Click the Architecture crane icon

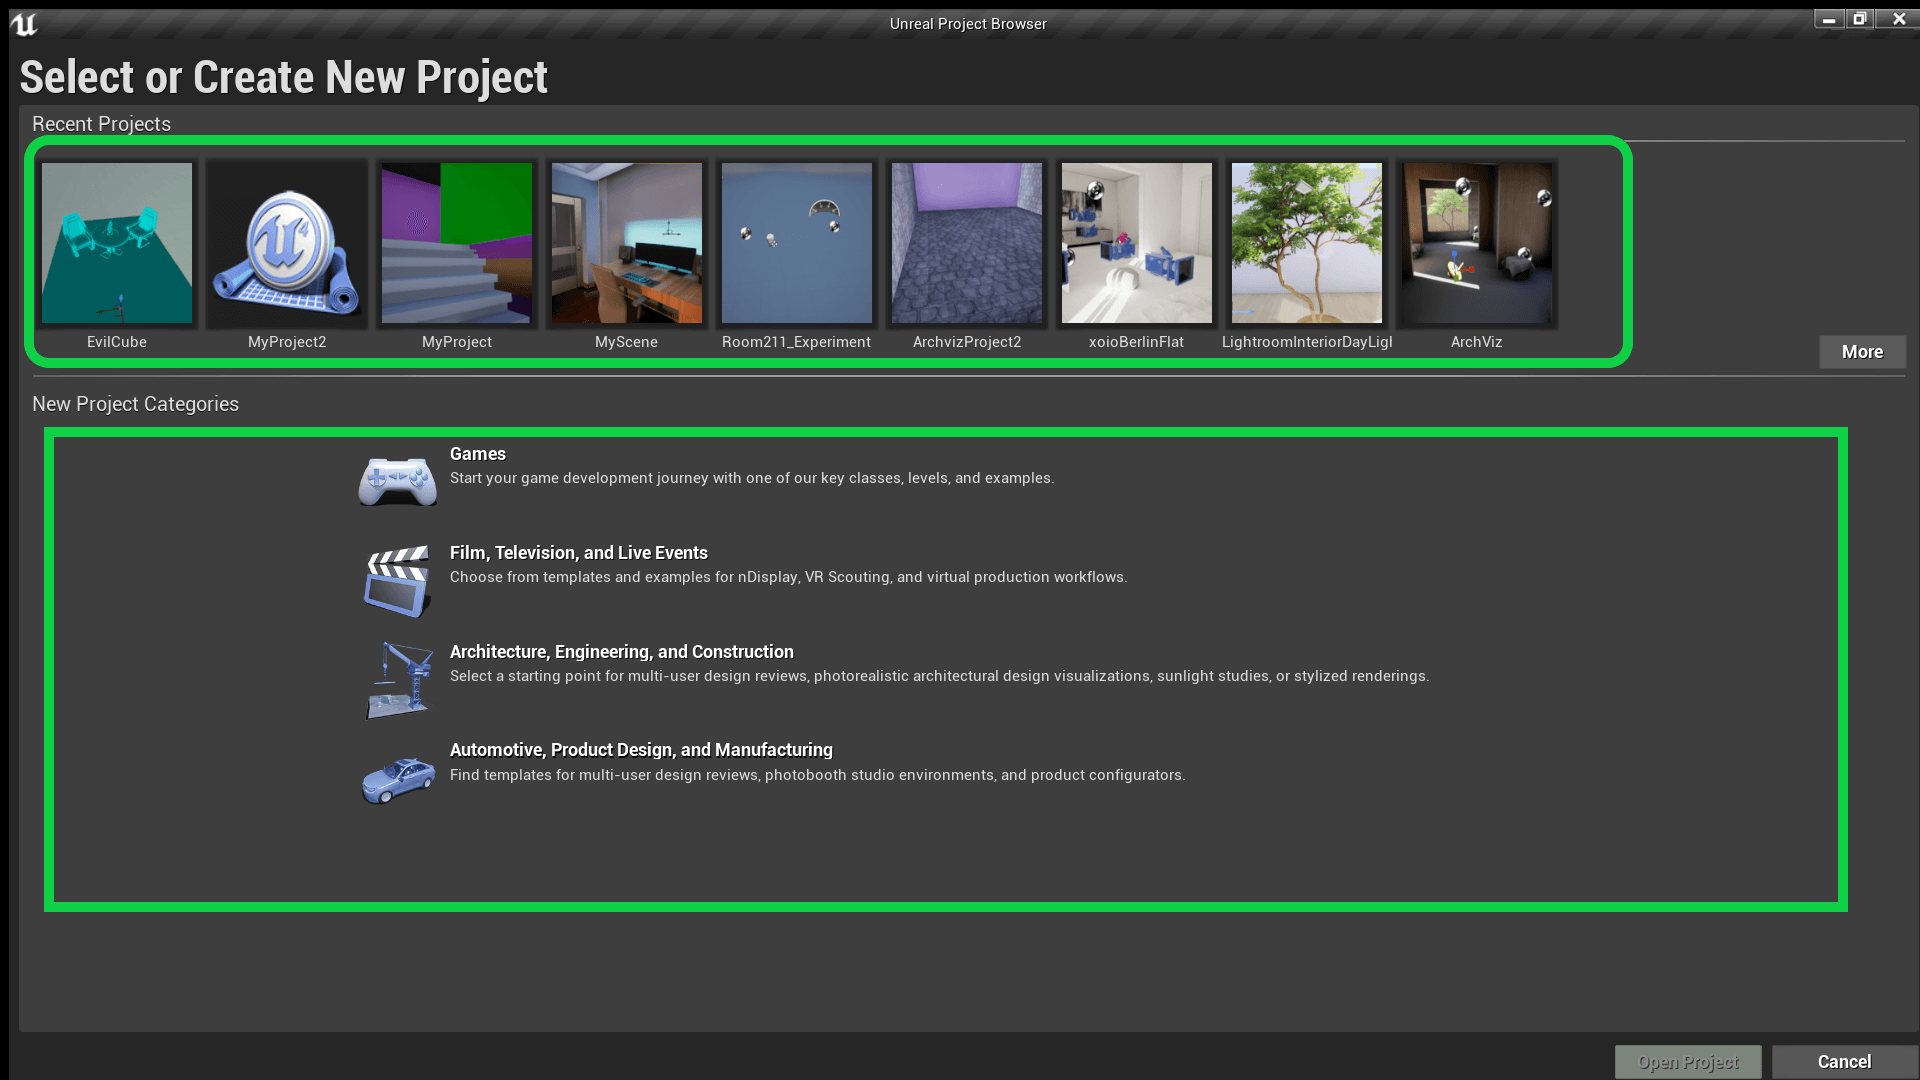(x=399, y=680)
